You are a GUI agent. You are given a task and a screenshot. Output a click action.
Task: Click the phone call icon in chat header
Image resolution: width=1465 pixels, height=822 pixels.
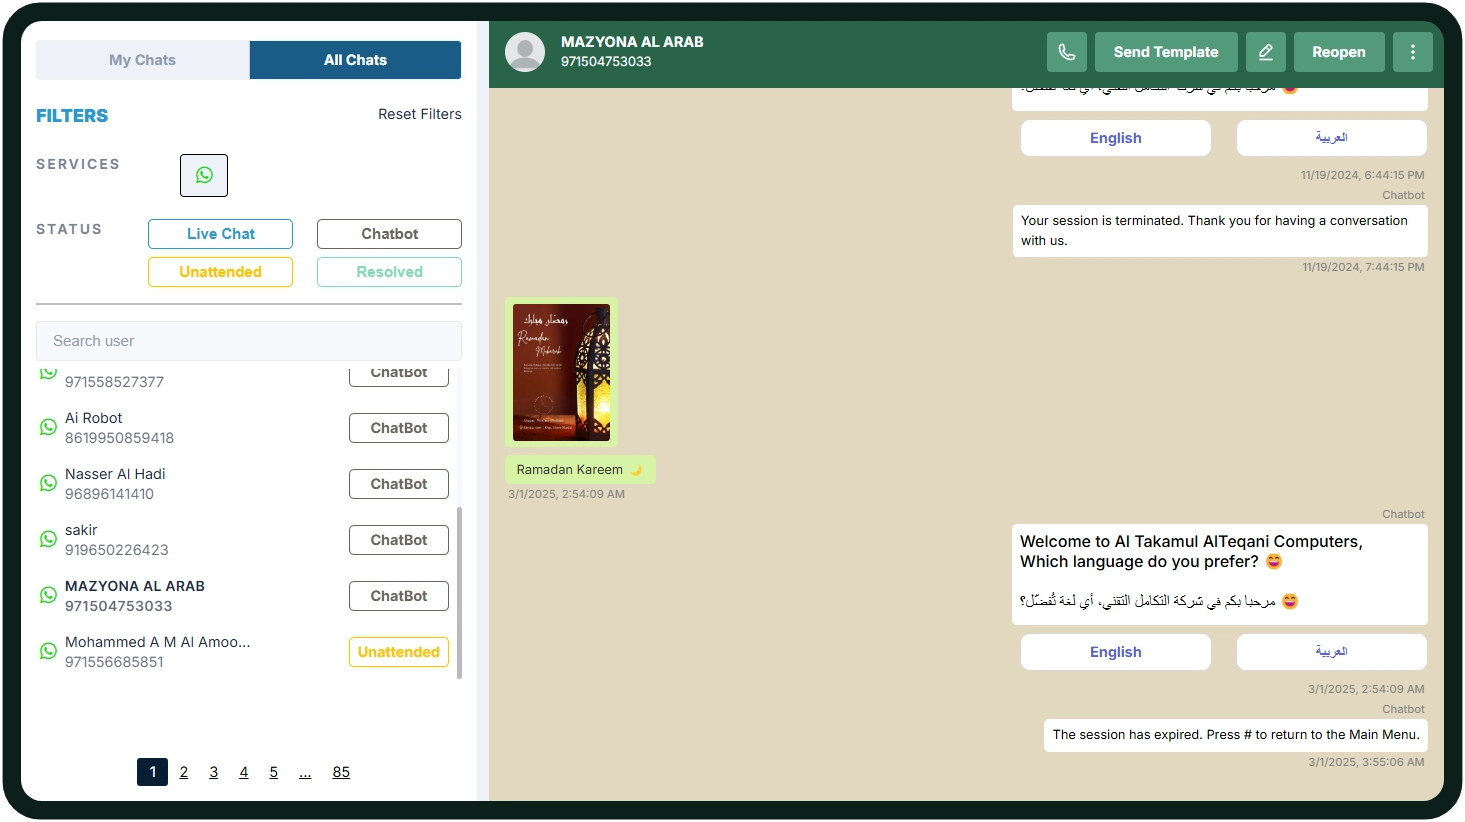point(1066,52)
